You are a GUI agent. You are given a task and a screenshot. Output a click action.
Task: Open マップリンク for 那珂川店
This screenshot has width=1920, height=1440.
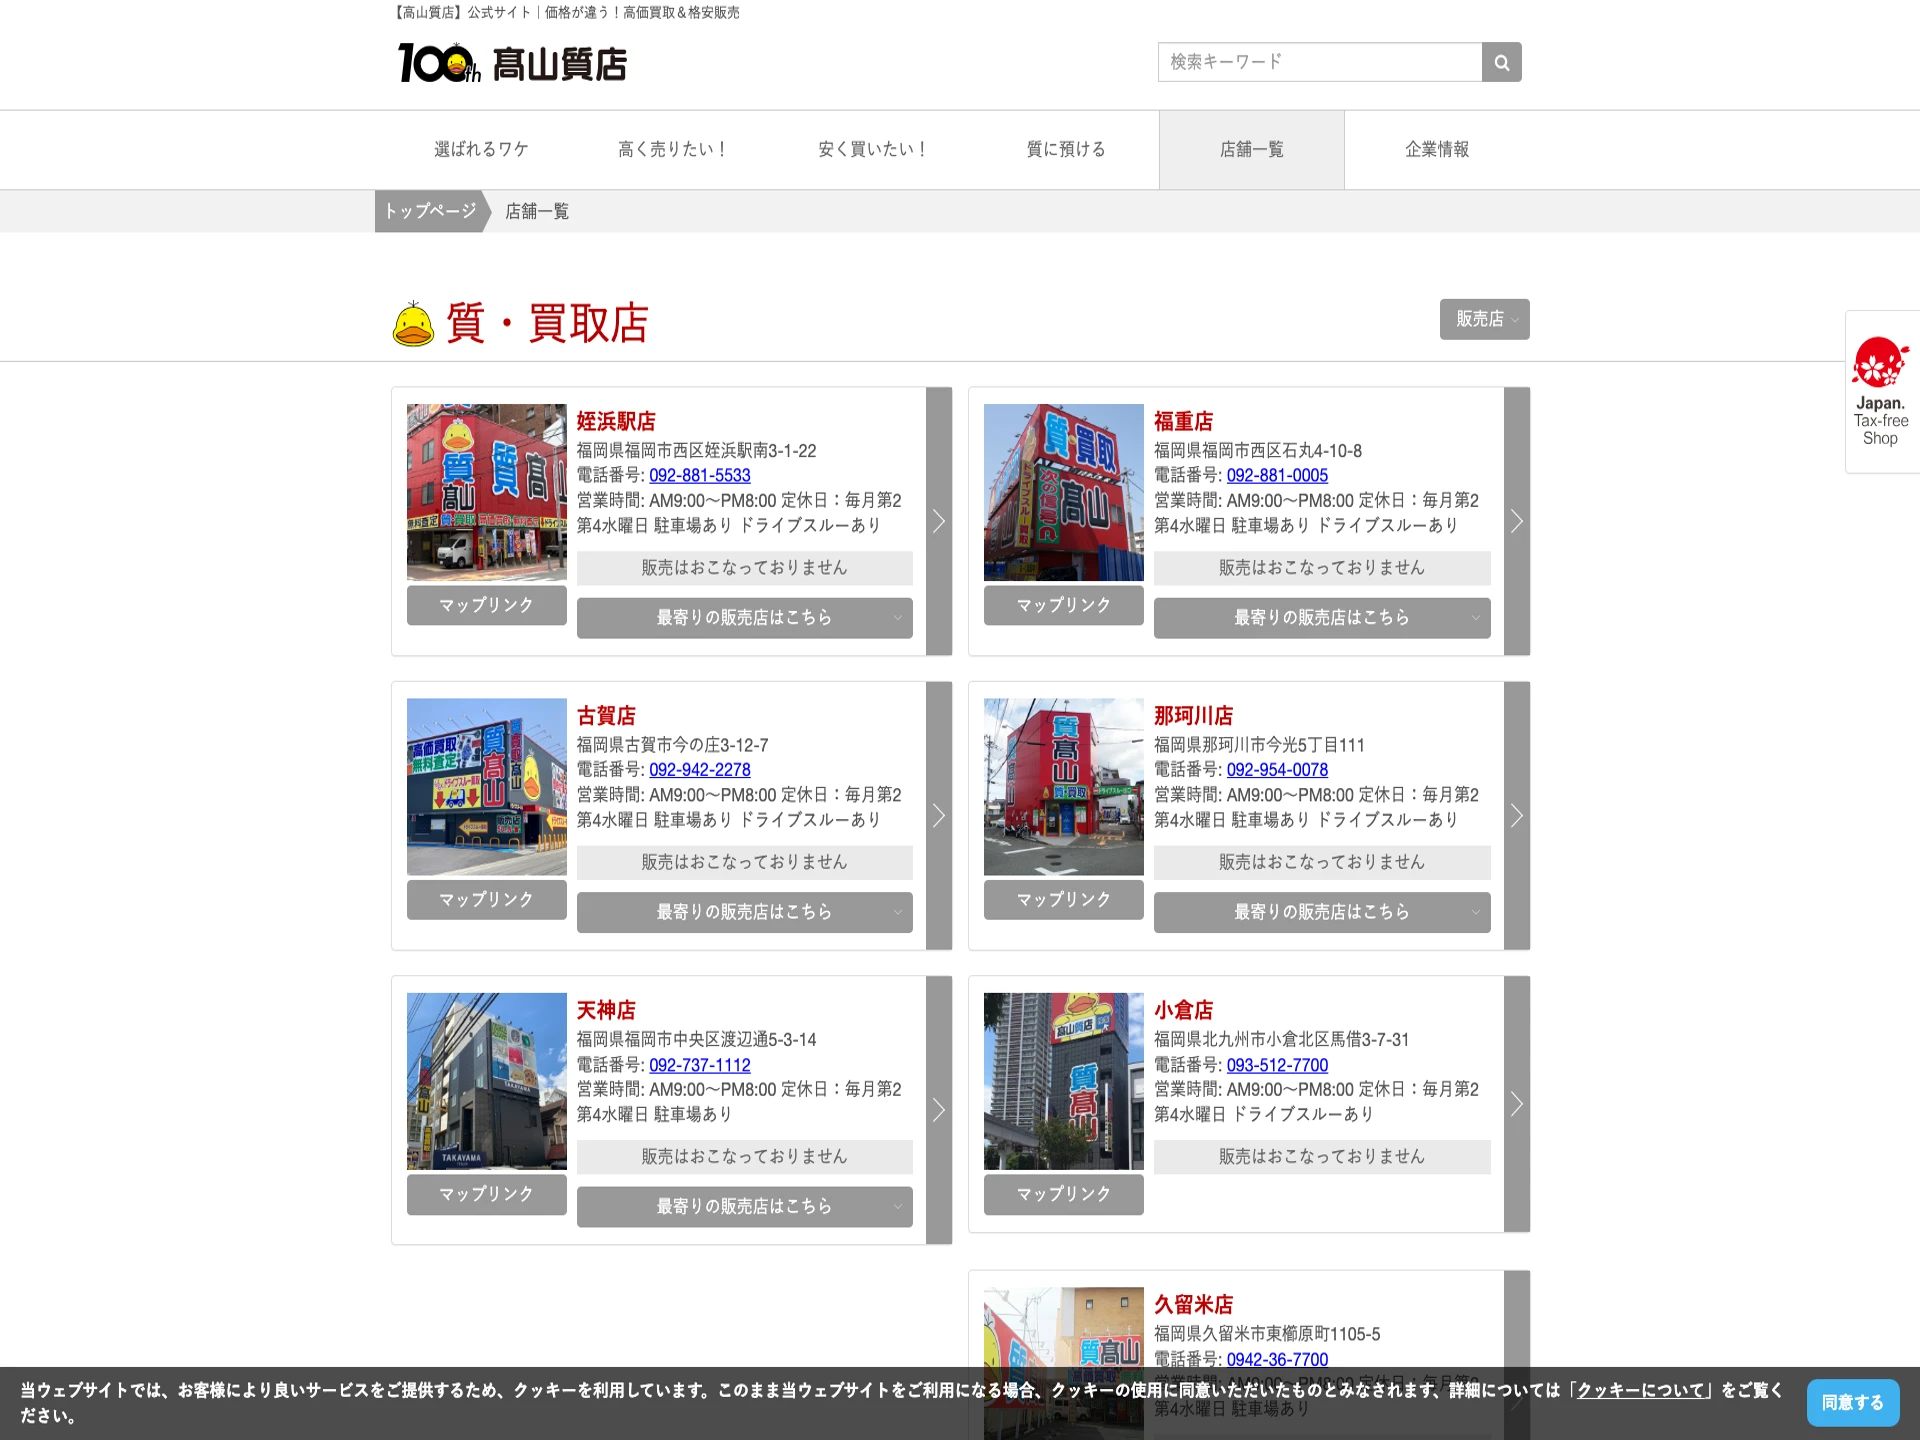point(1064,900)
